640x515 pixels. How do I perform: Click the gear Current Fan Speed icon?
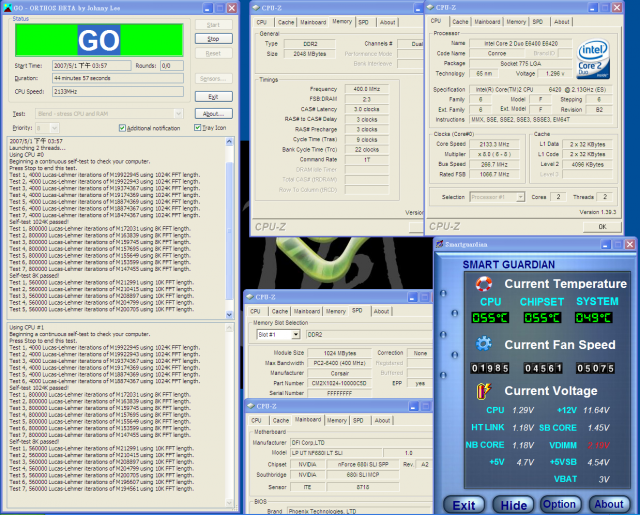(x=484, y=344)
